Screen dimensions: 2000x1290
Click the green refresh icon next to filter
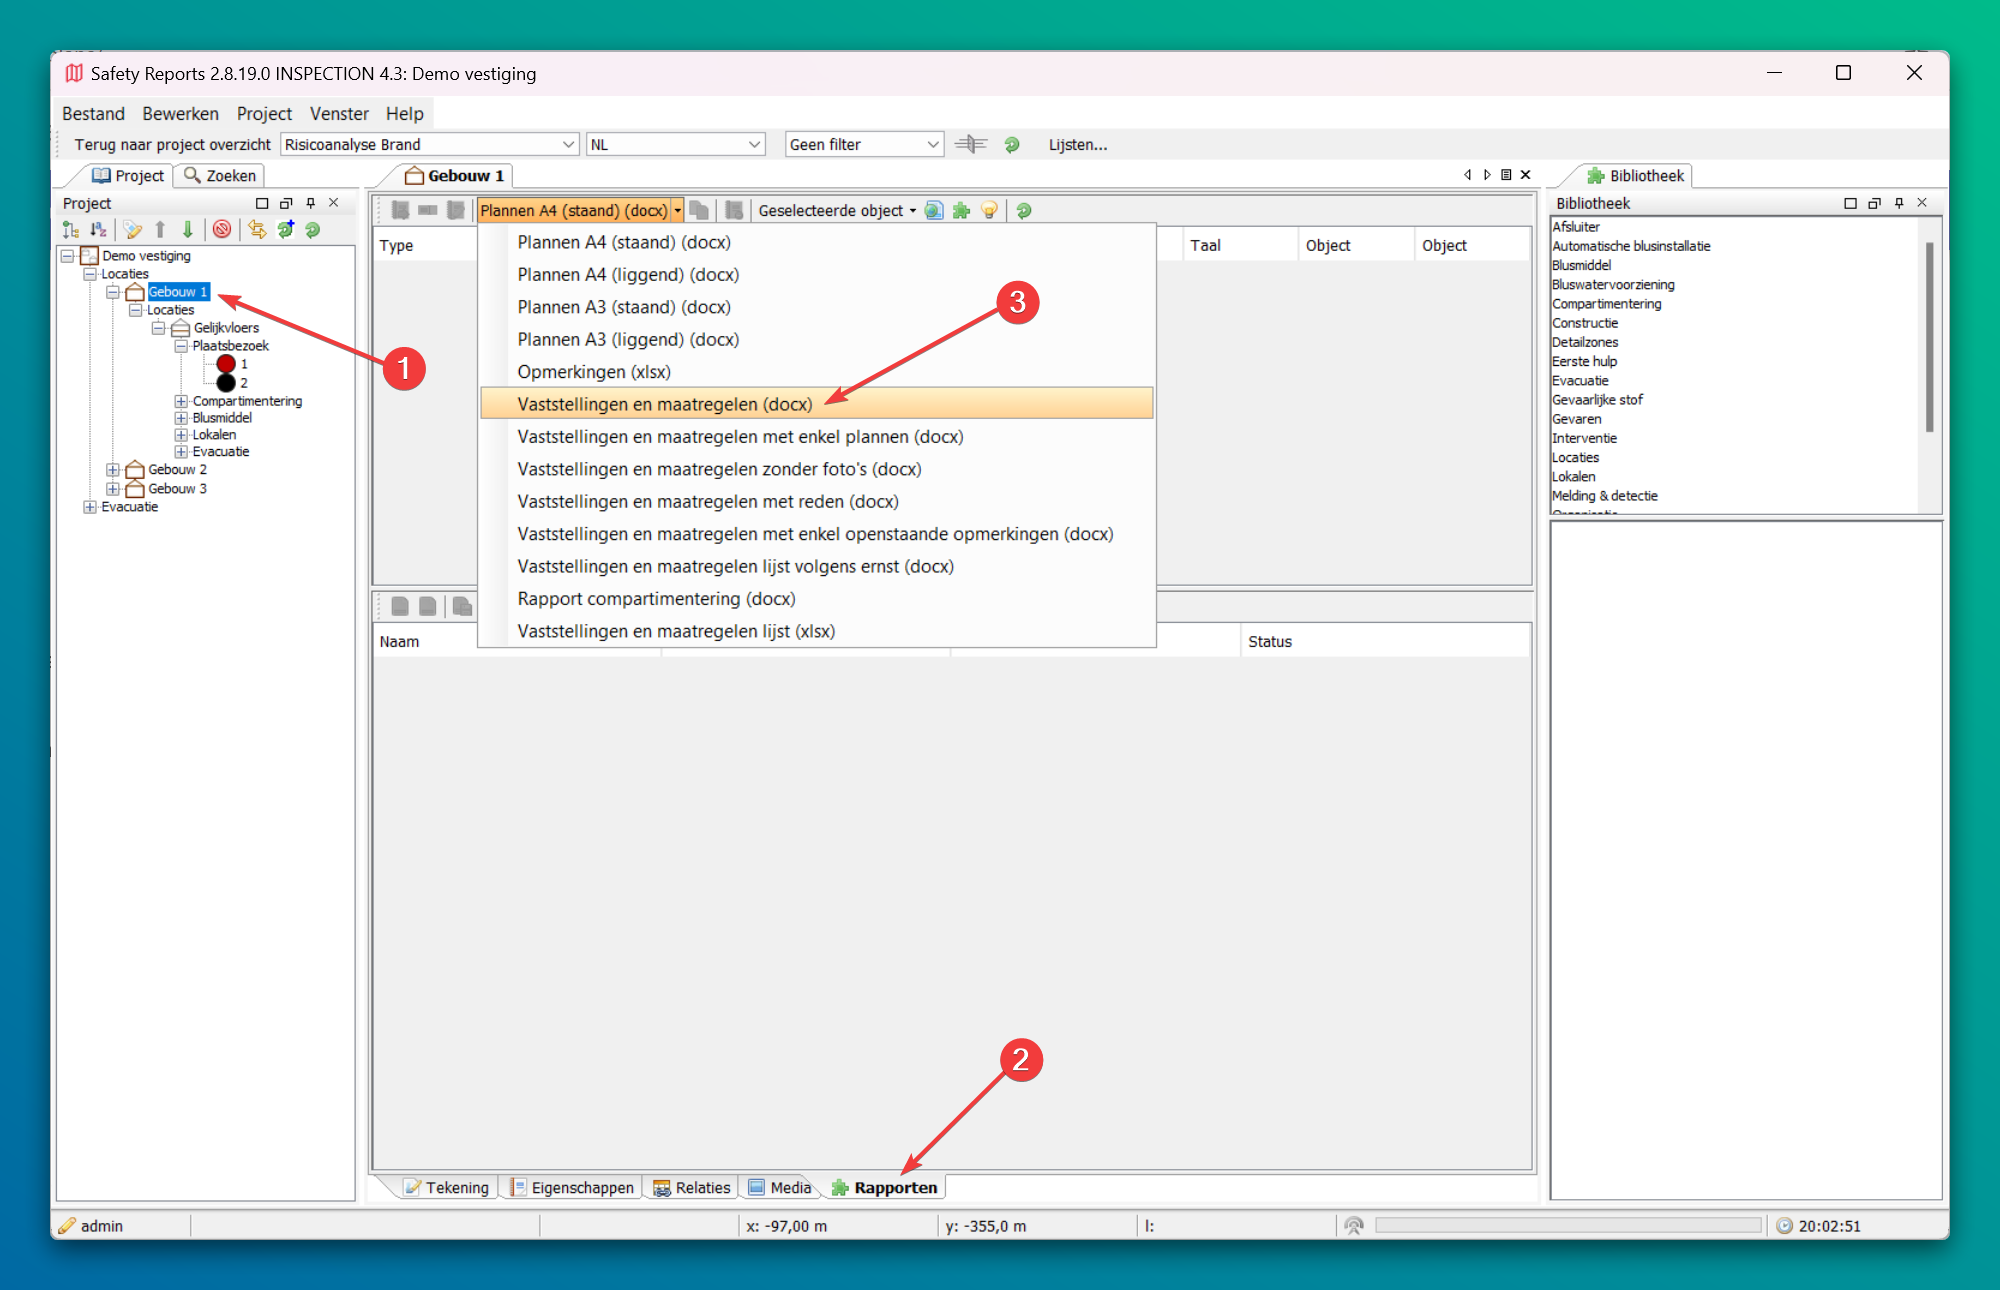pos(1012,145)
